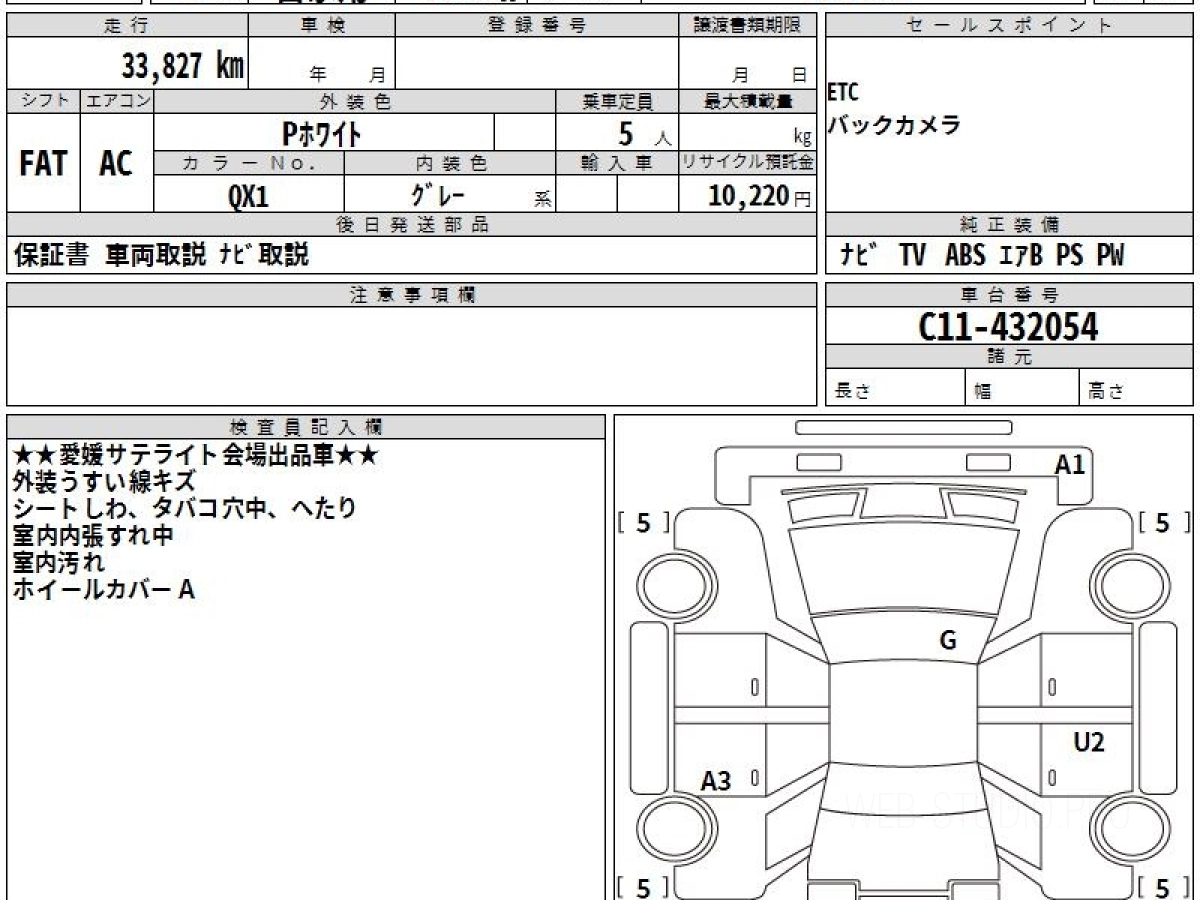This screenshot has height=900, width=1200.
Task: Select the 室内汚れ note line
Action: click(58, 562)
